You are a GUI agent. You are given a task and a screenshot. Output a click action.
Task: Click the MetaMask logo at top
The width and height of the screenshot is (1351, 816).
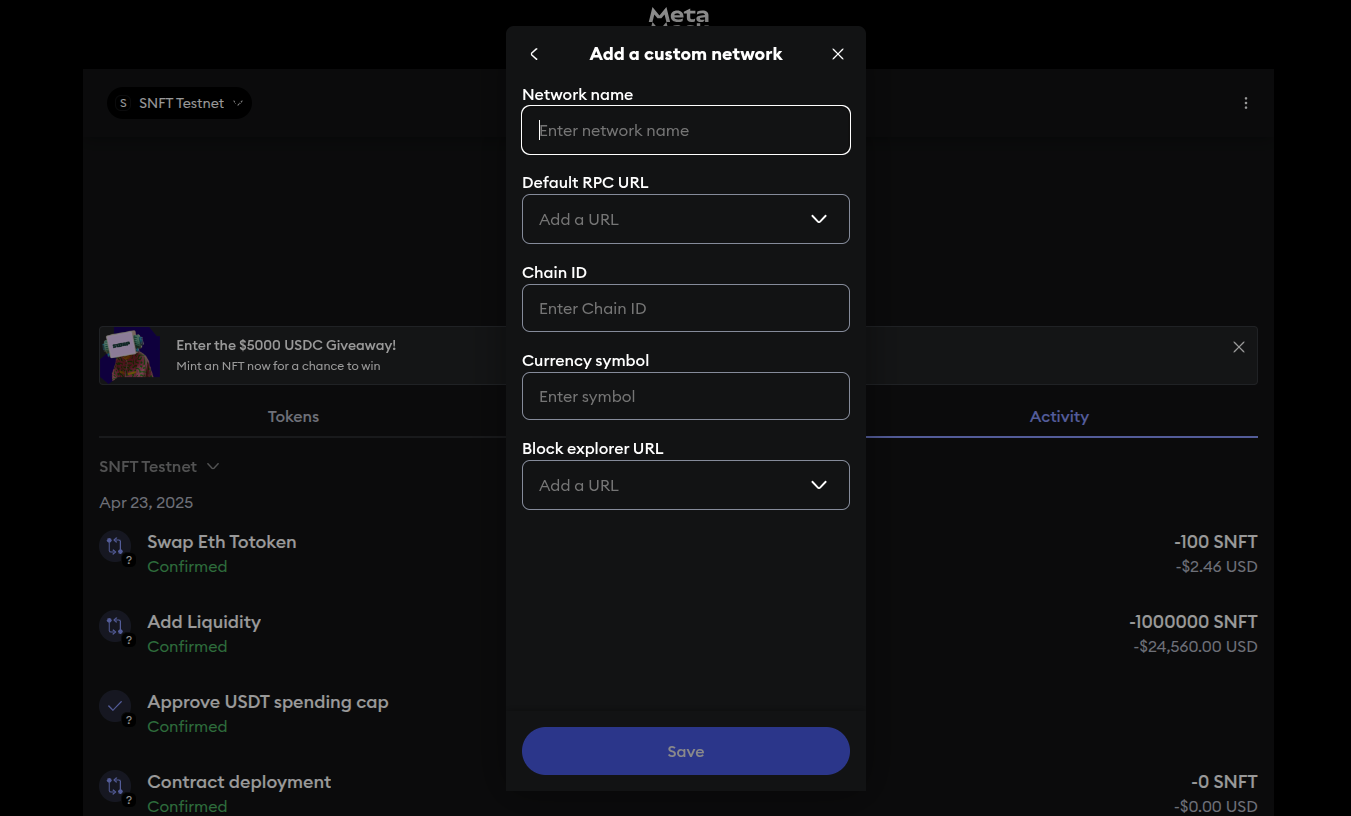click(x=679, y=16)
